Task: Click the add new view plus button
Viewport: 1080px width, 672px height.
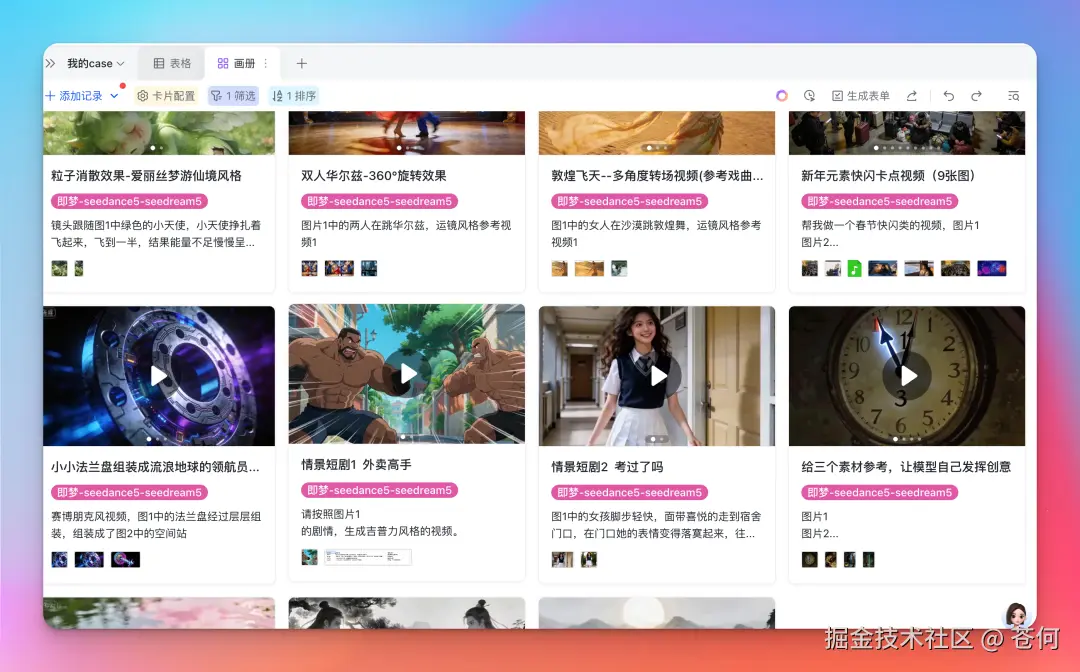Action: click(302, 62)
